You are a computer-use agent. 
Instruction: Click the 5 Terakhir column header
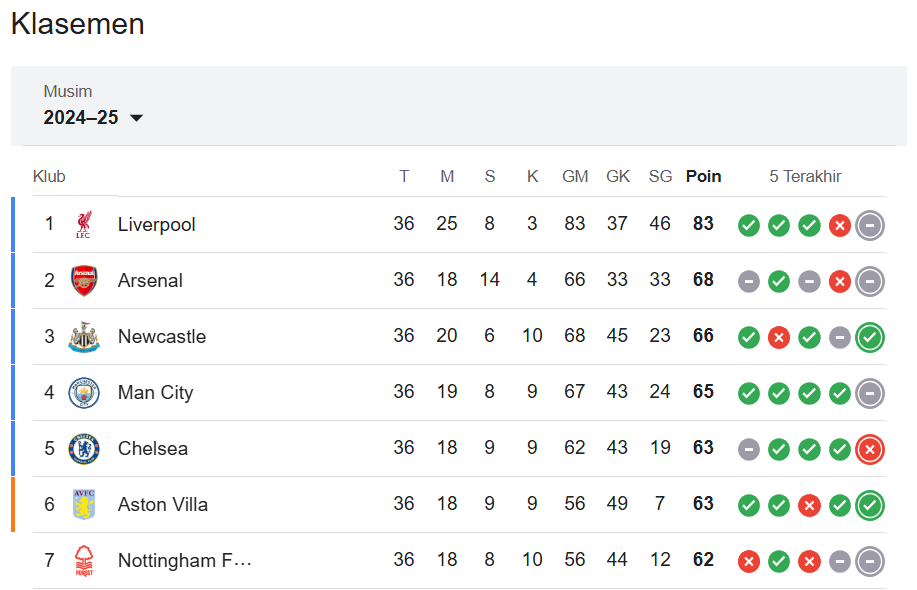[x=805, y=176]
